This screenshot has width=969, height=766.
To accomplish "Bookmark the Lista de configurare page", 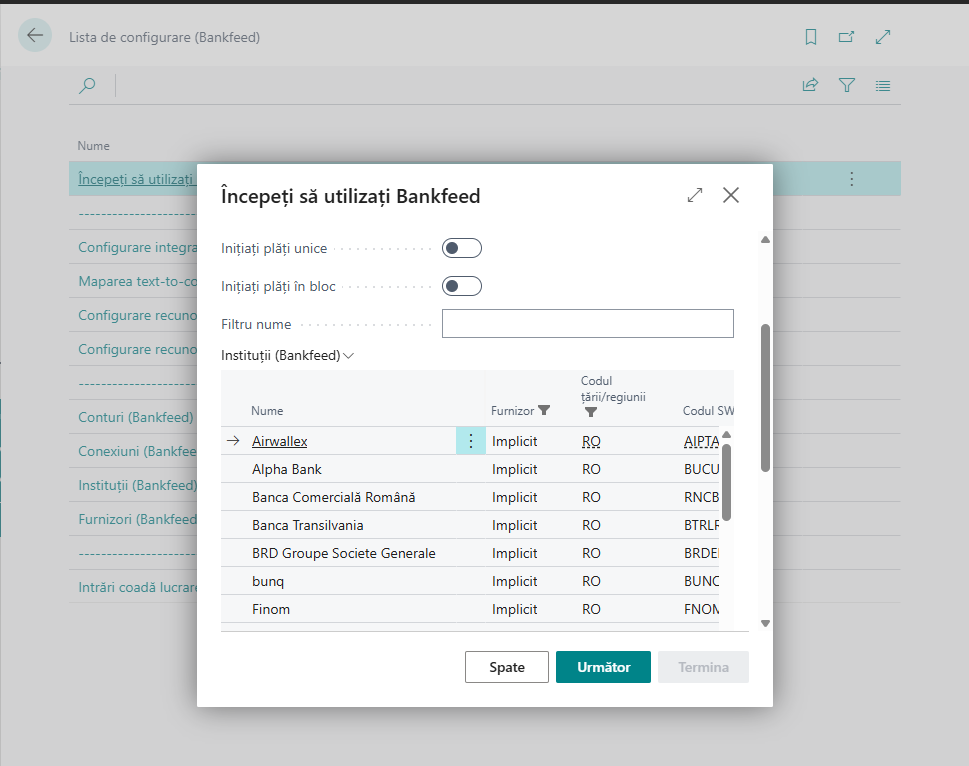I will point(811,37).
